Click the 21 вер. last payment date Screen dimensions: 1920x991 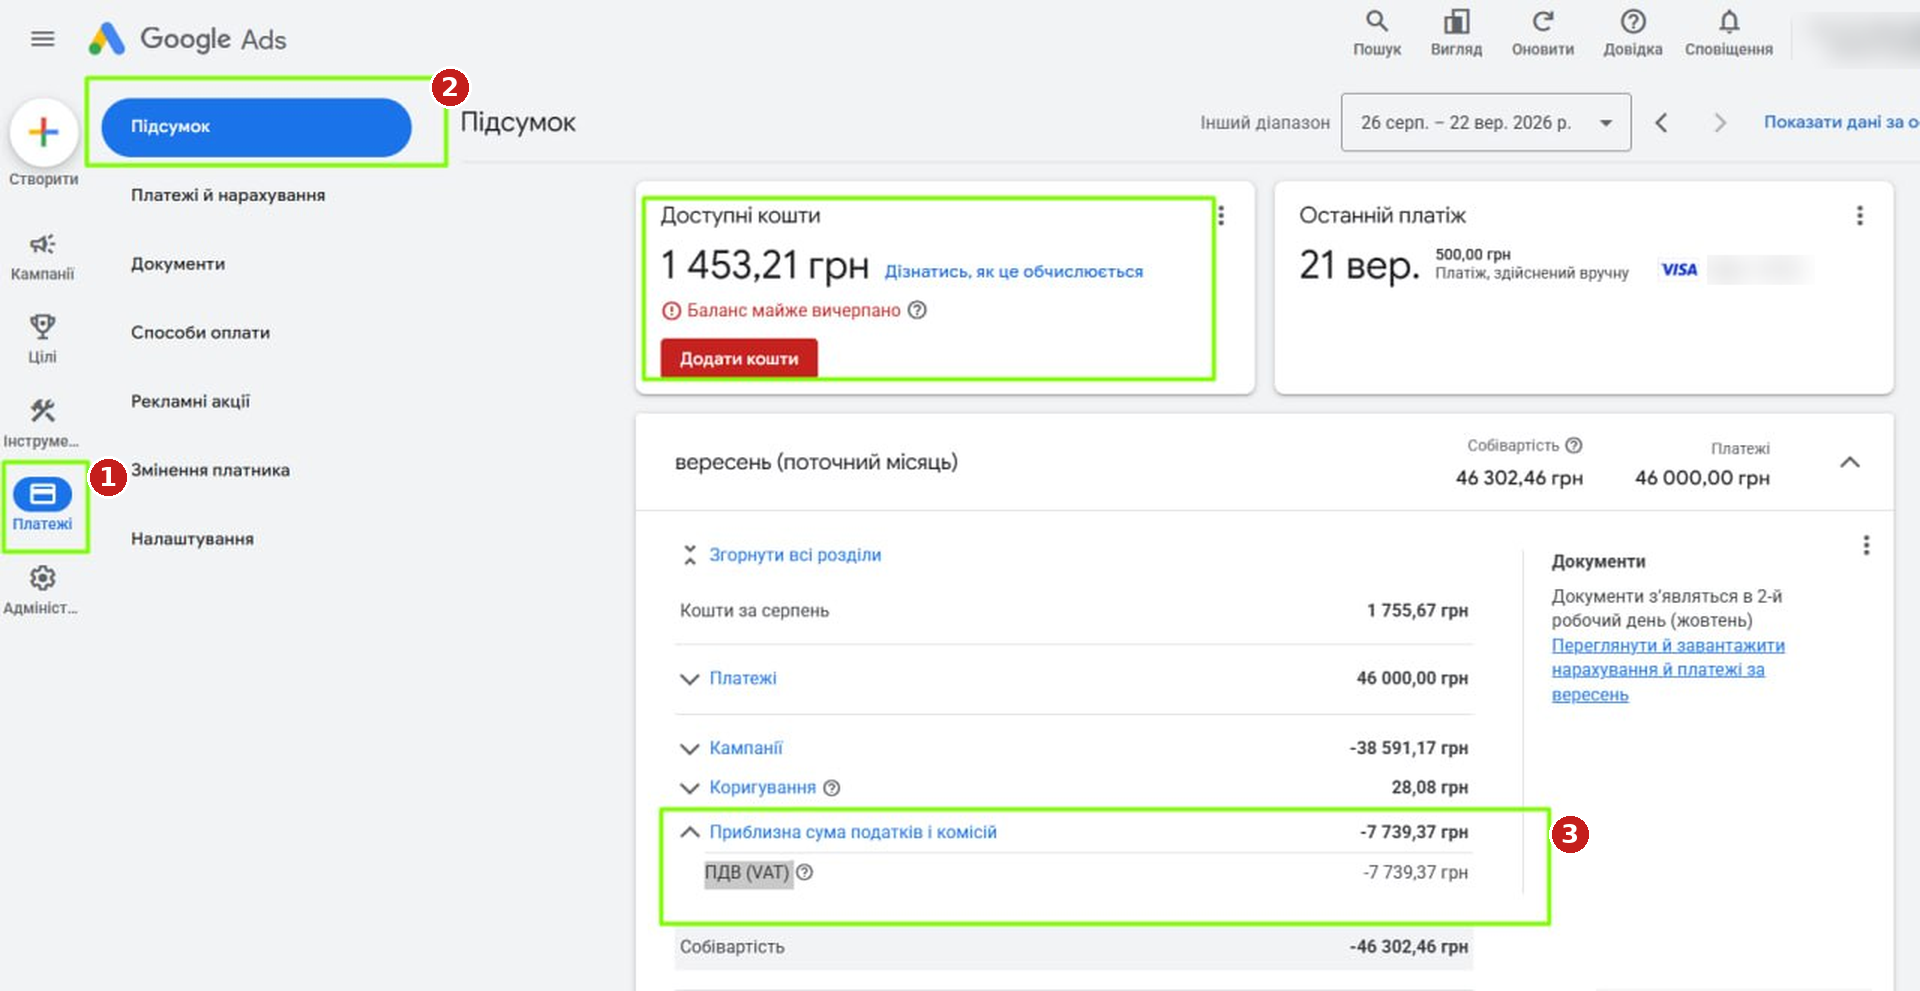1359,266
